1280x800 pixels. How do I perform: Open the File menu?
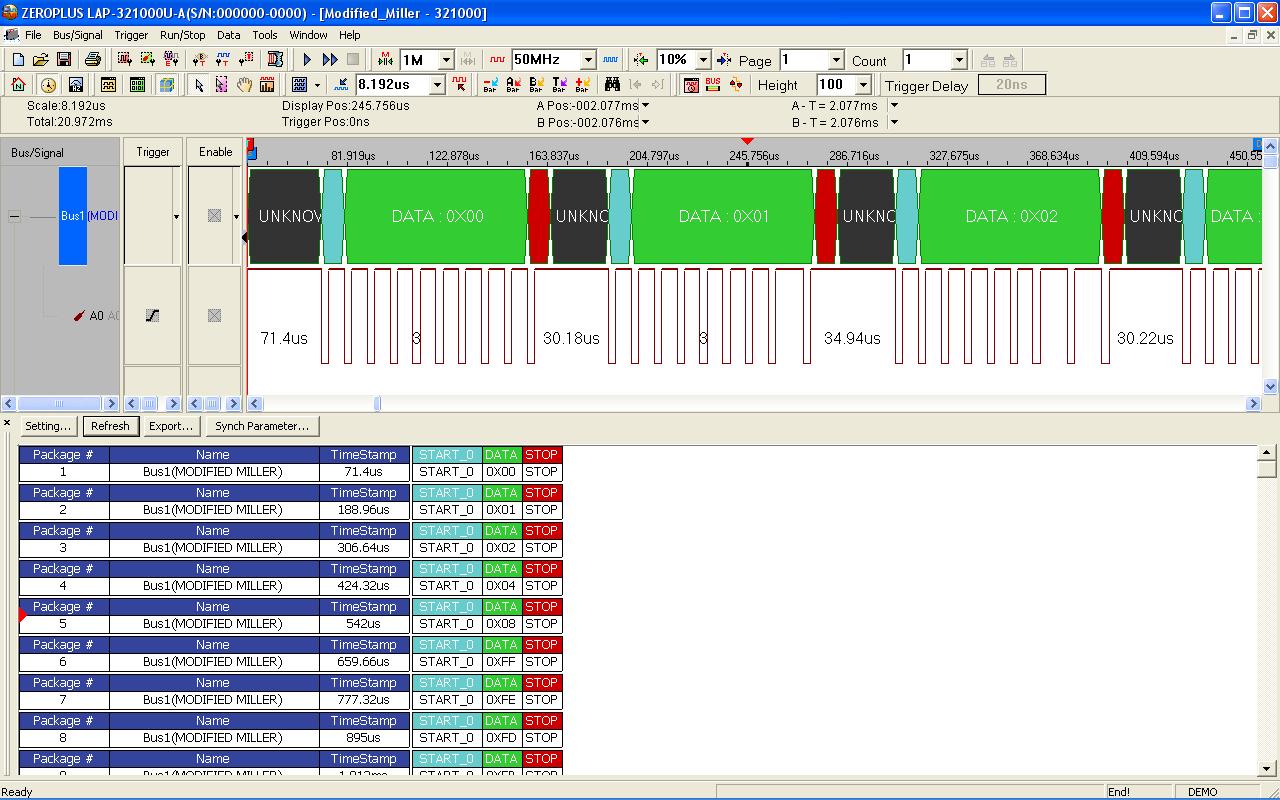(x=33, y=35)
